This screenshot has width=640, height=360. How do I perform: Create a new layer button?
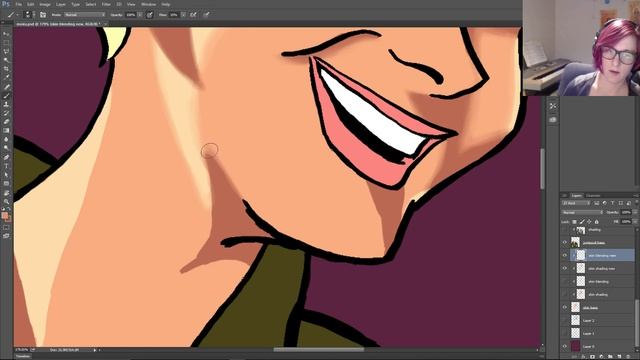tap(620, 357)
